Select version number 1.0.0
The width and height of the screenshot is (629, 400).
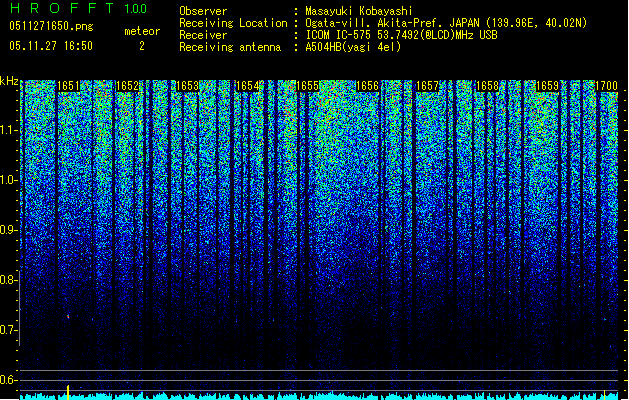pos(136,9)
